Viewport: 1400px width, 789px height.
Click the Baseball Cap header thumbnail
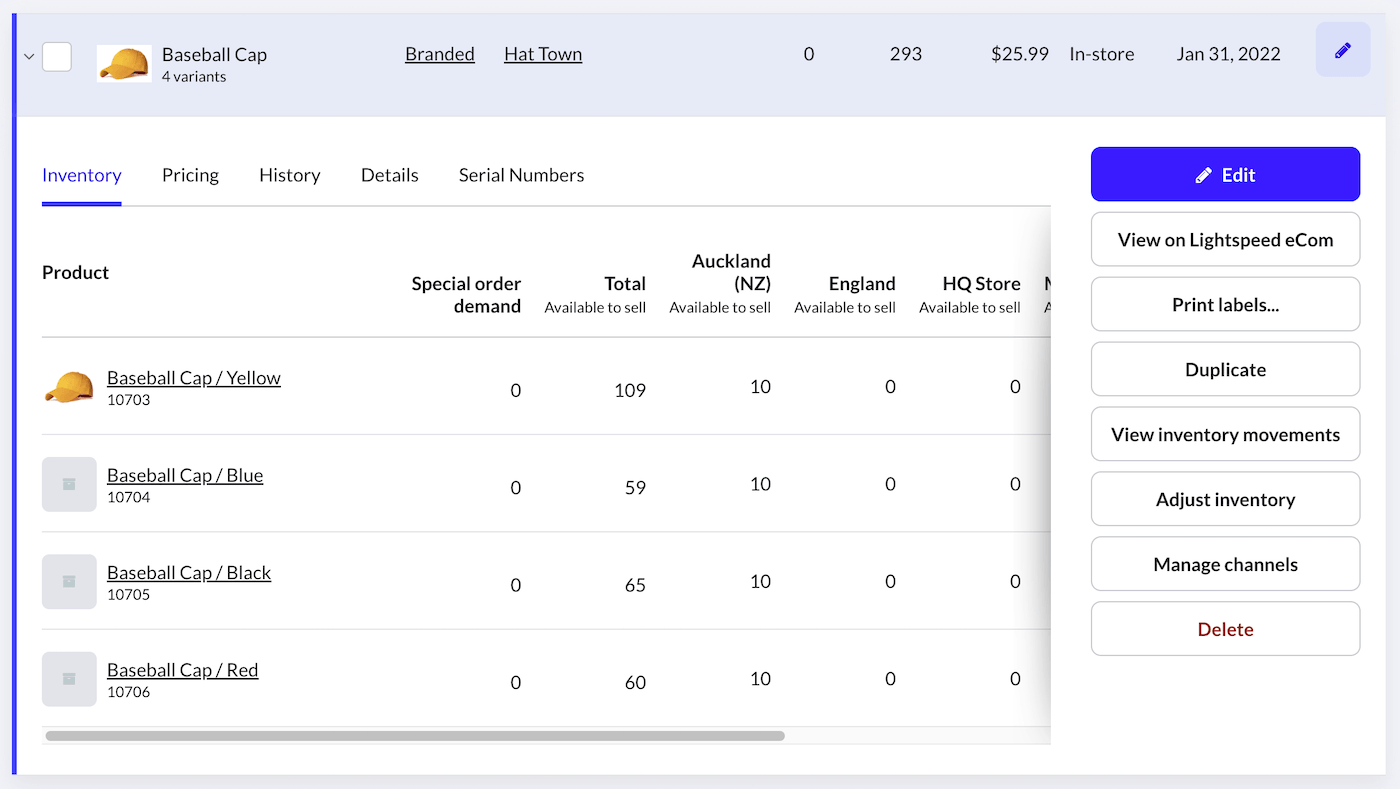tap(125, 63)
